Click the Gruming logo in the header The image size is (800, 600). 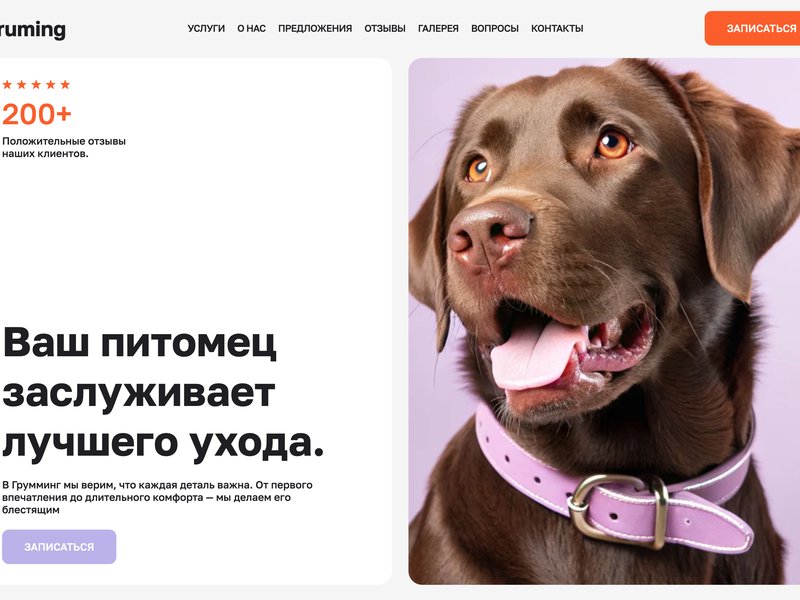click(33, 30)
